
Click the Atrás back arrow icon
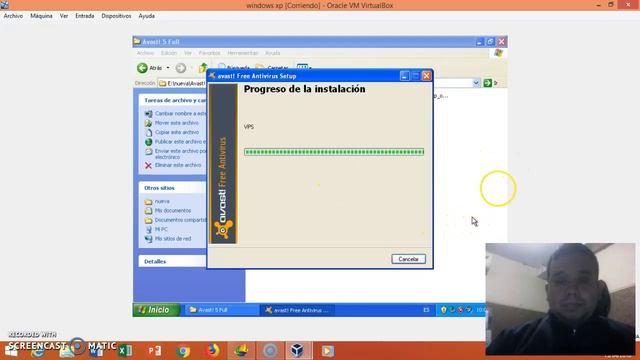click(x=142, y=68)
